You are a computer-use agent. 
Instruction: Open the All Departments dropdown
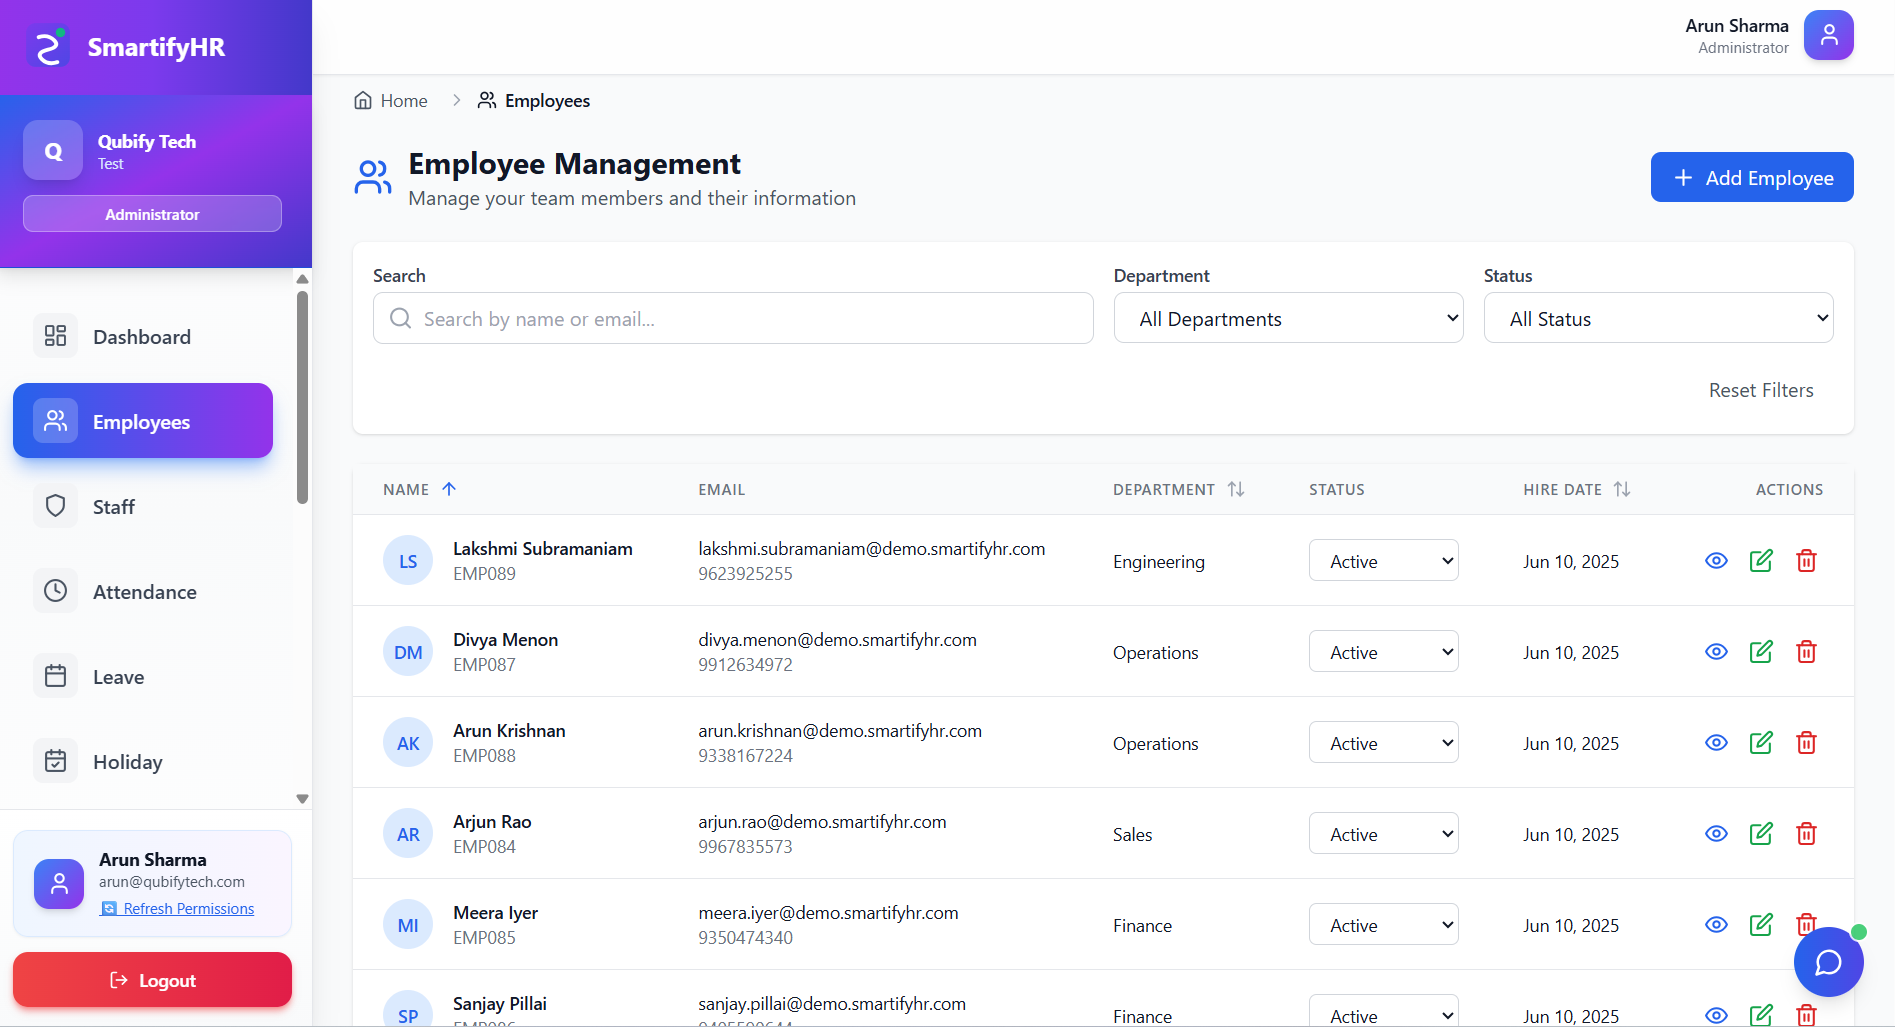1288,317
